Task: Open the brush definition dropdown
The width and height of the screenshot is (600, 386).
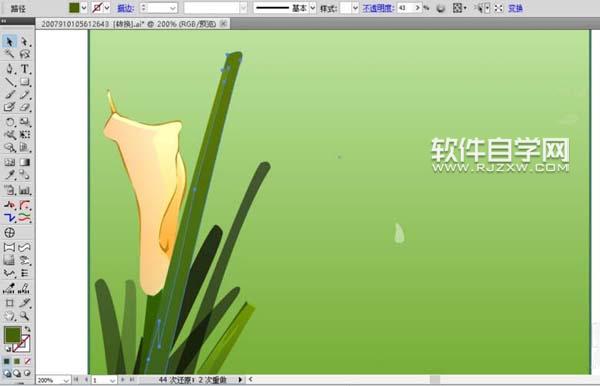Action: 243,8
